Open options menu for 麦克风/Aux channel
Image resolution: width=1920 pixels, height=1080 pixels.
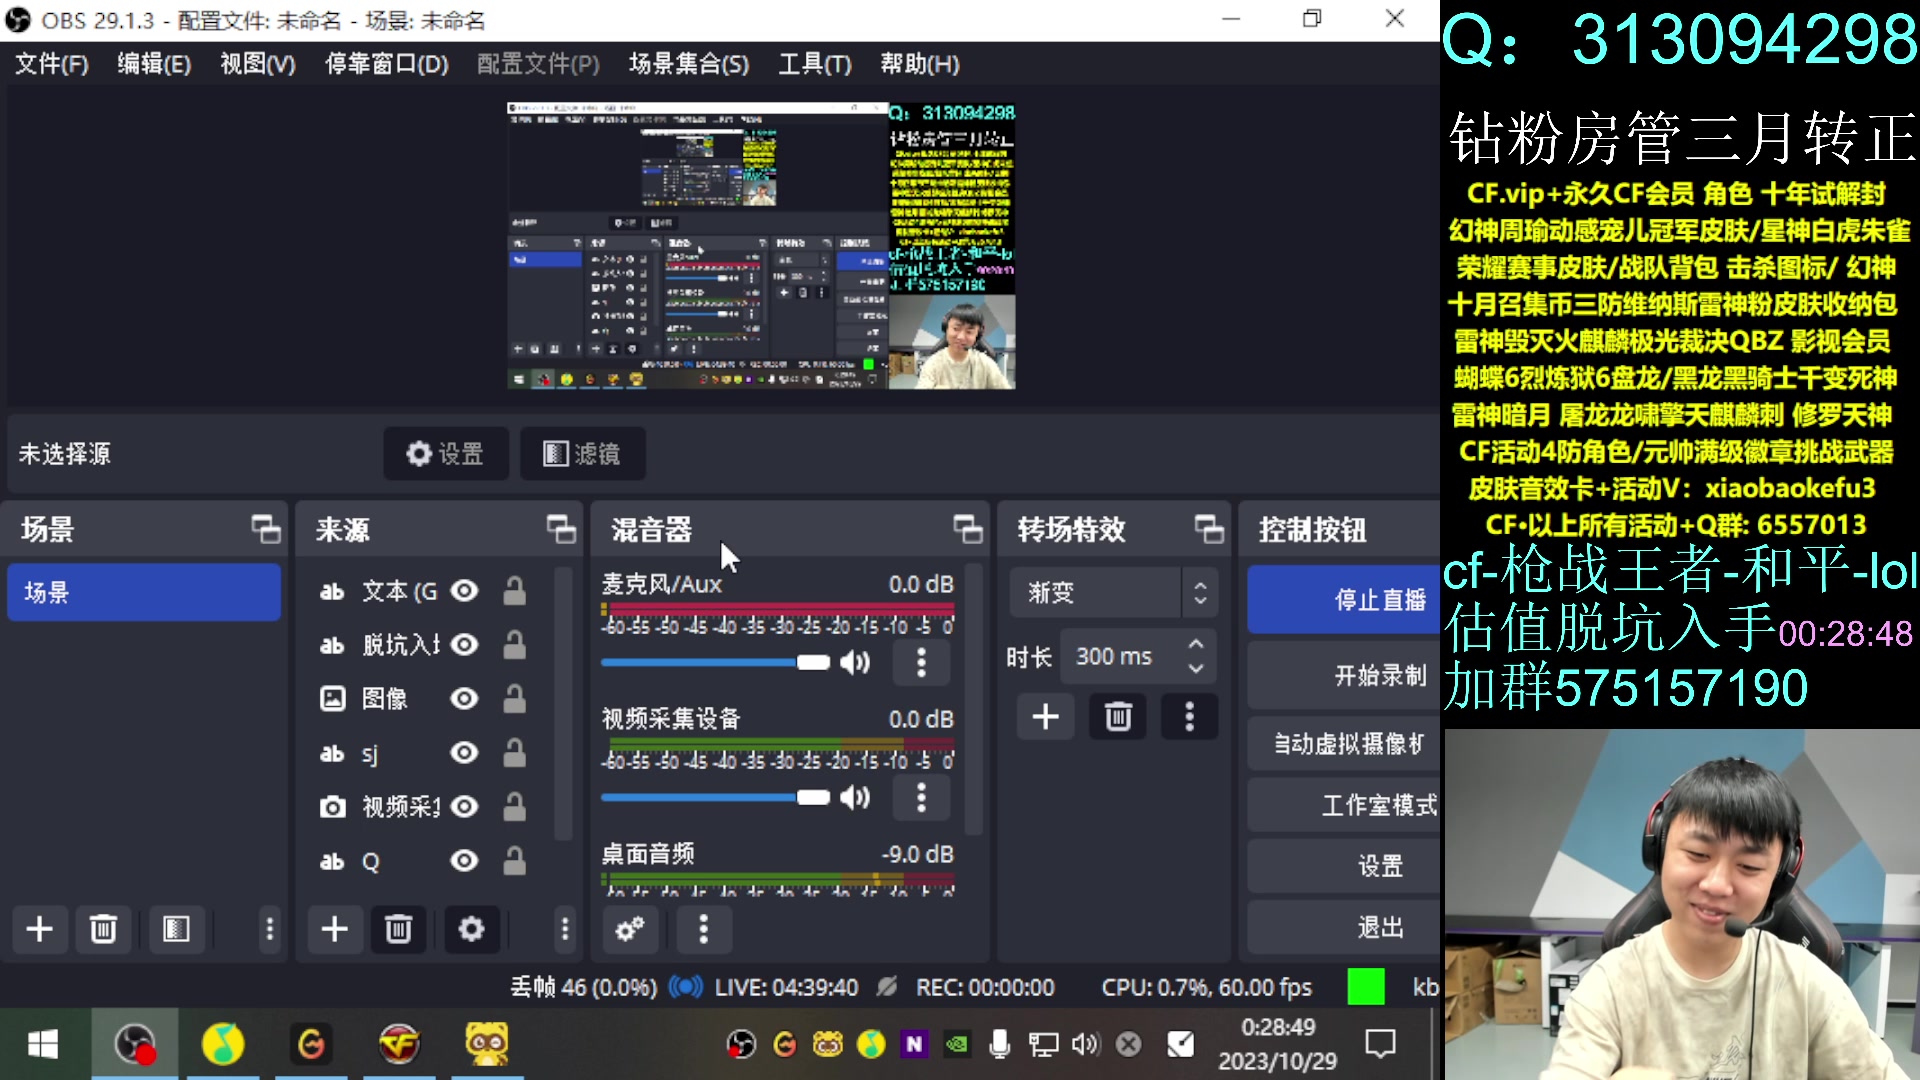pos(921,662)
